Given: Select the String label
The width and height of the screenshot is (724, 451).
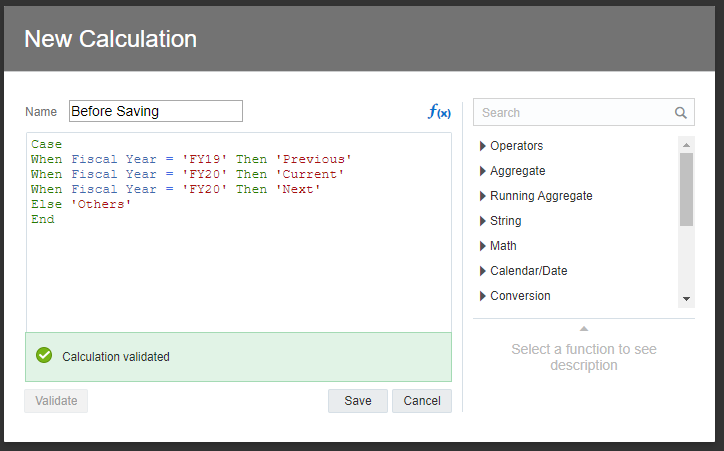Looking at the screenshot, I should [x=506, y=221].
